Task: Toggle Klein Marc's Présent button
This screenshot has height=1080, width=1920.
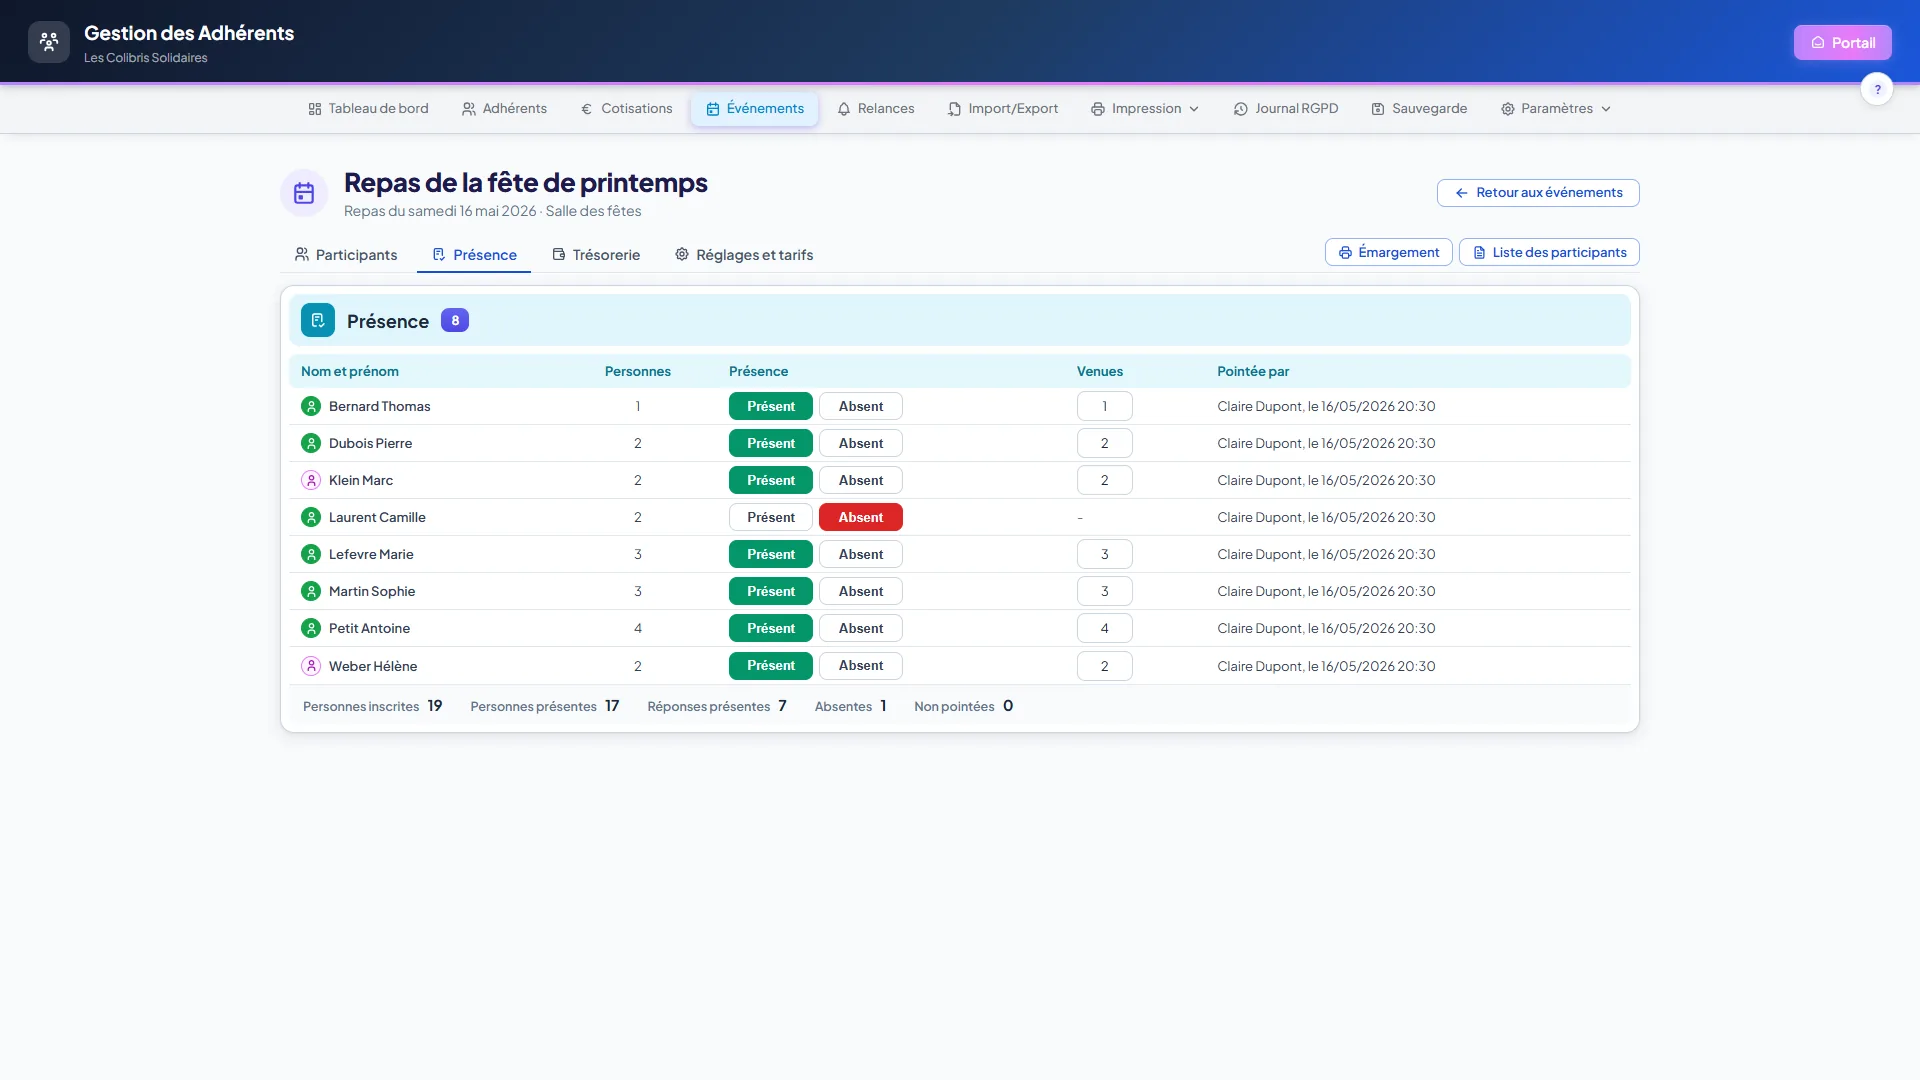Action: pyautogui.click(x=771, y=480)
